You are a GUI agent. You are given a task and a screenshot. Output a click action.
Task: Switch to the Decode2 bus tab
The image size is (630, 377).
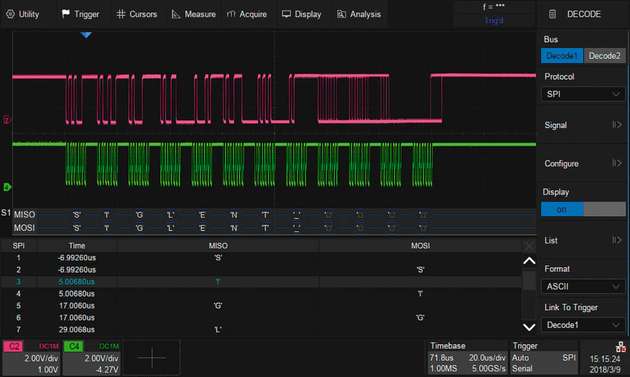[x=605, y=56]
